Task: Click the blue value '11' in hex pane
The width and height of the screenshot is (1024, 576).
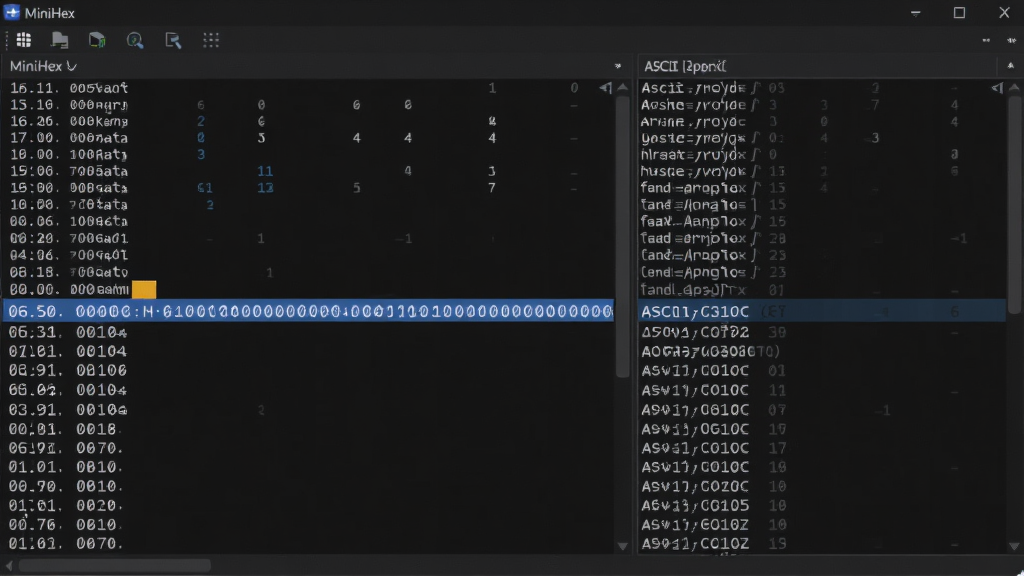Action: [264, 171]
